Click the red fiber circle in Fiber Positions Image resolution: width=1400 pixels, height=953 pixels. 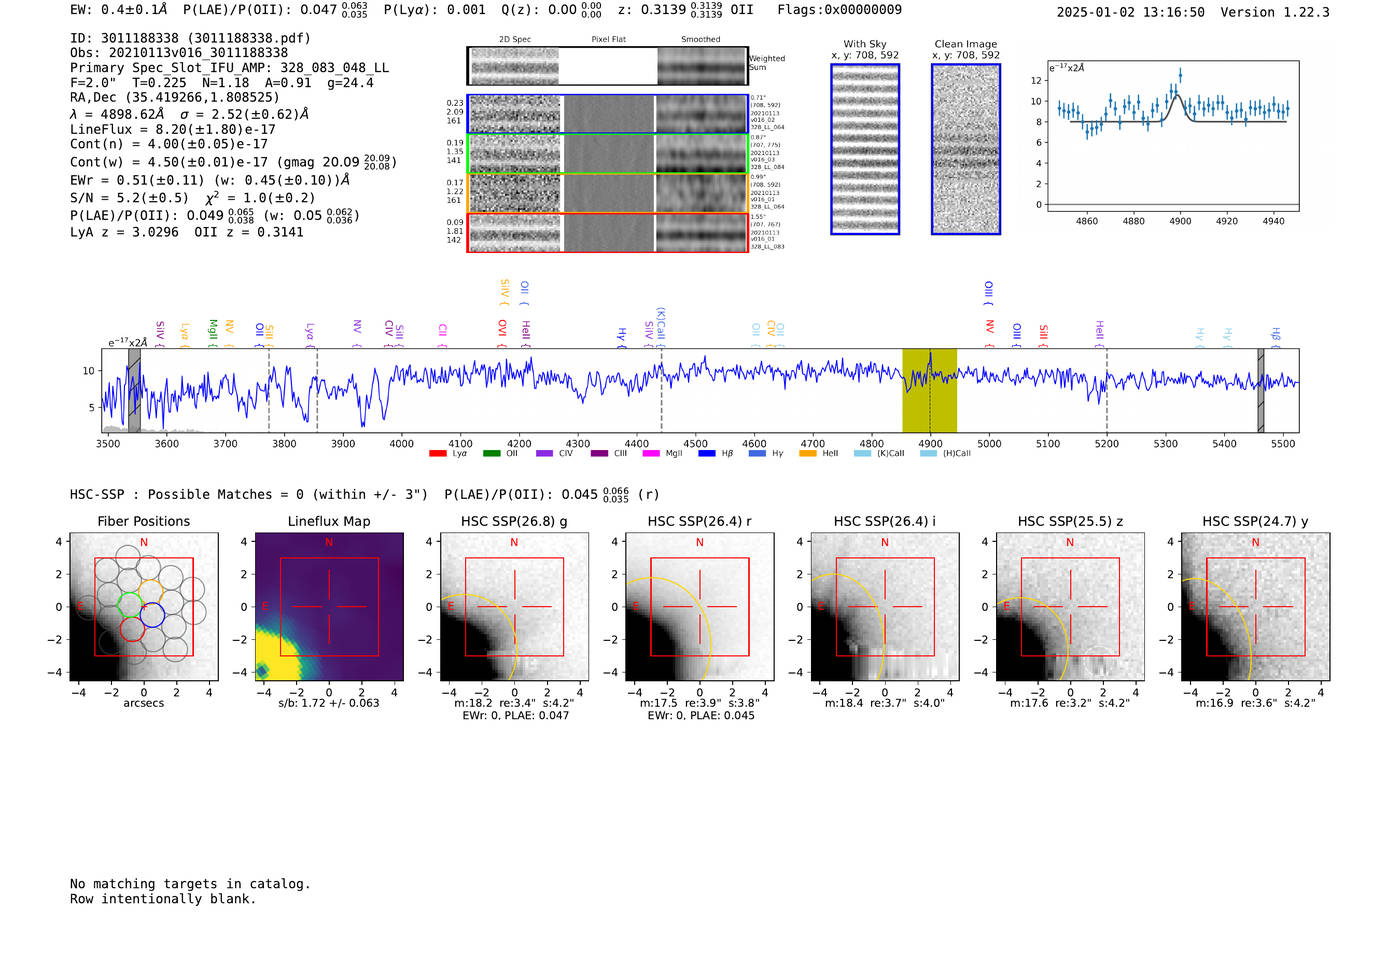(132, 629)
